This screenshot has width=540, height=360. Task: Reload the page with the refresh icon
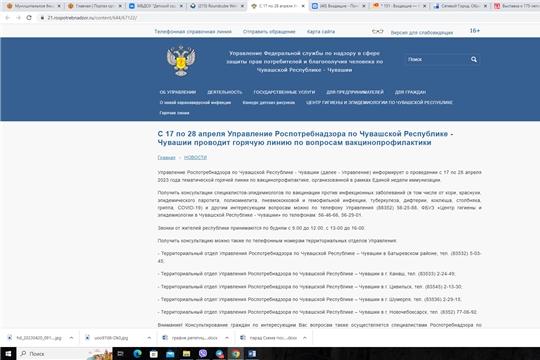(29, 18)
